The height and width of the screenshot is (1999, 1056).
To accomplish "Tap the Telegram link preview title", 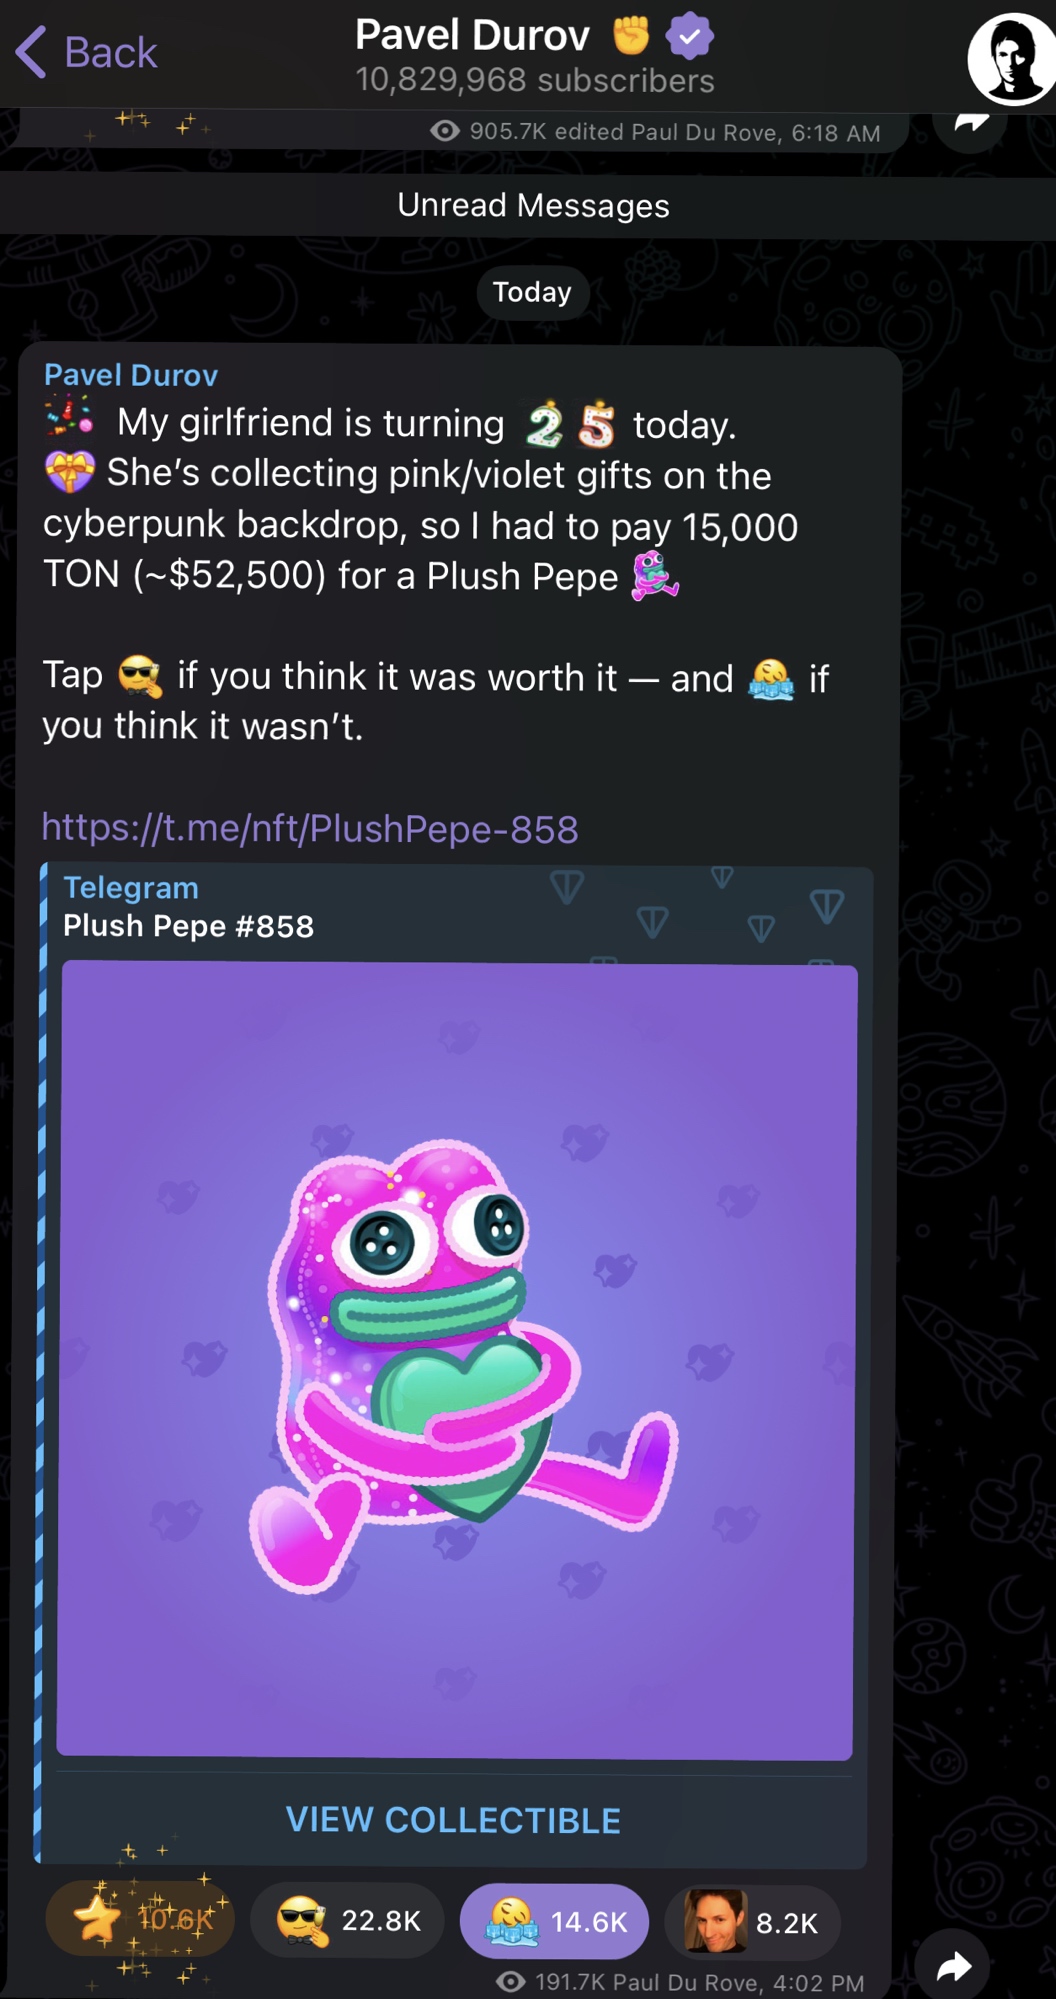I will click(x=131, y=888).
